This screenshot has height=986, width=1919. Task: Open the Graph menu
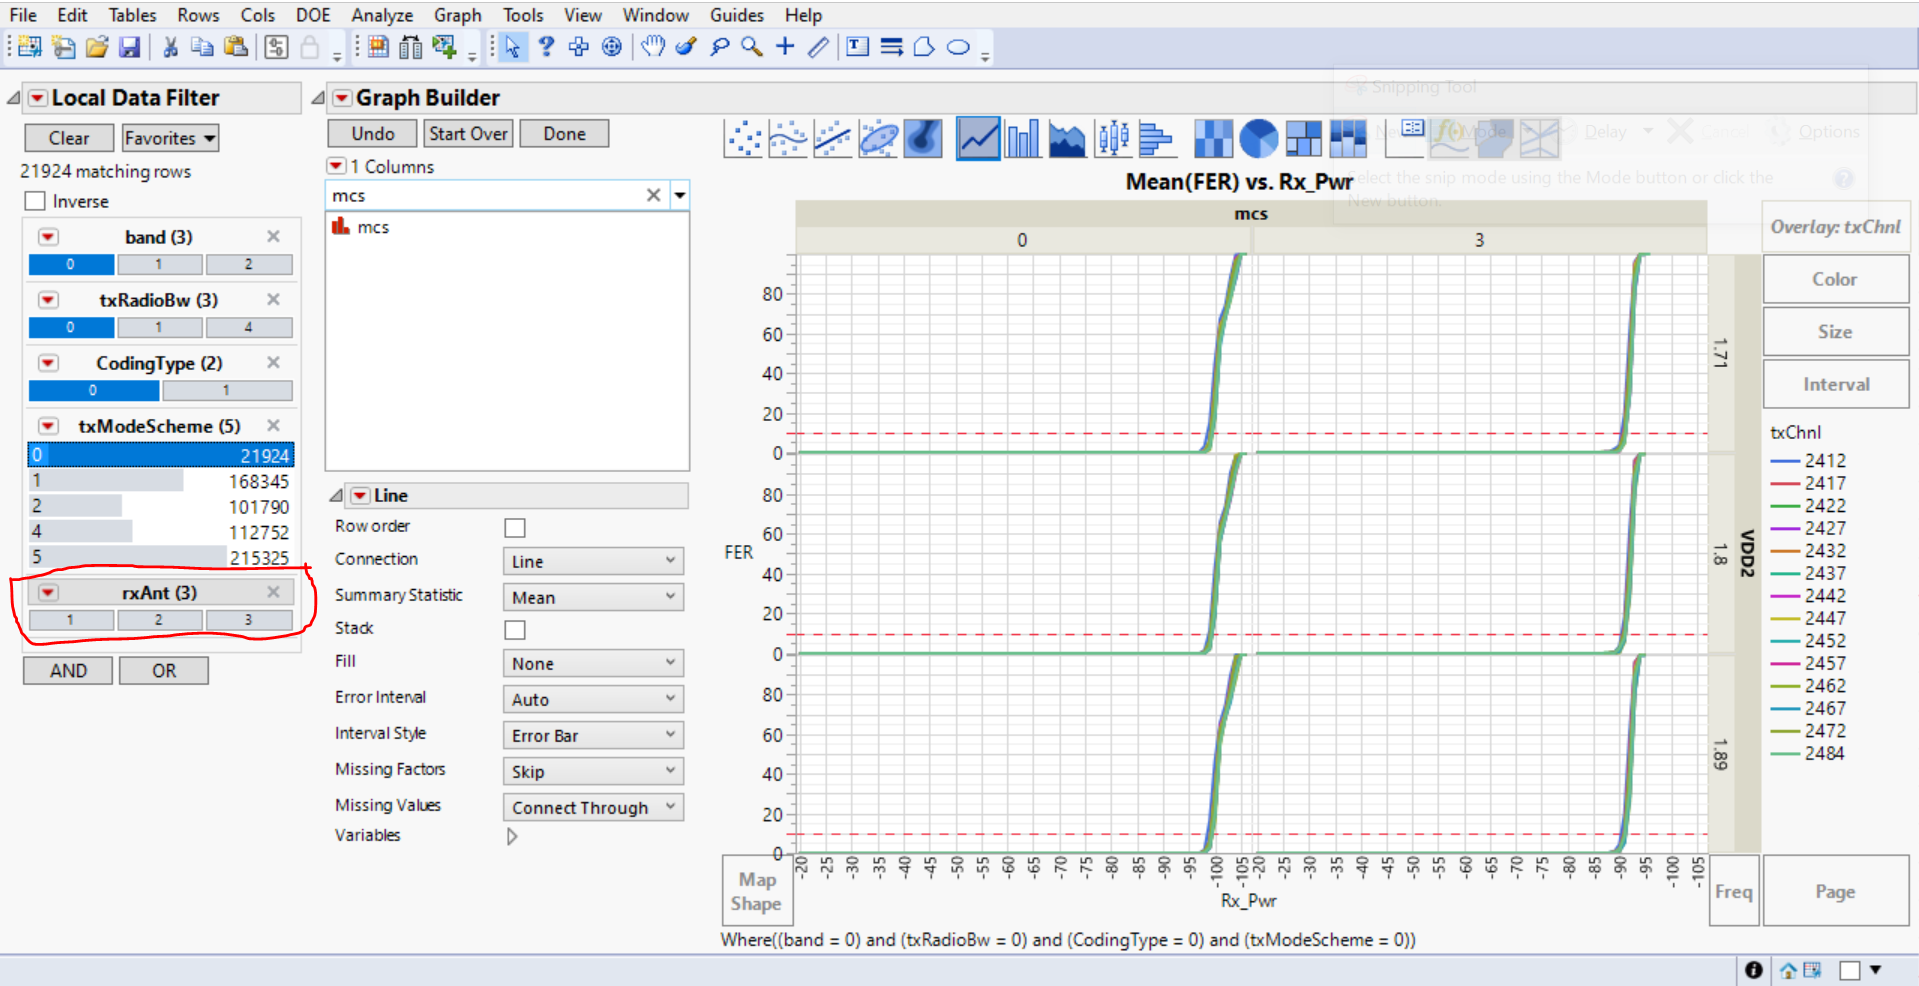pos(457,15)
